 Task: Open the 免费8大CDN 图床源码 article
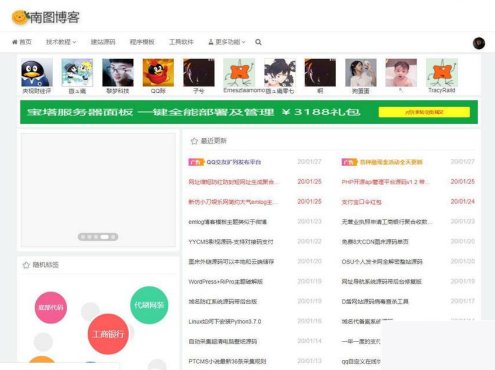[x=375, y=242]
